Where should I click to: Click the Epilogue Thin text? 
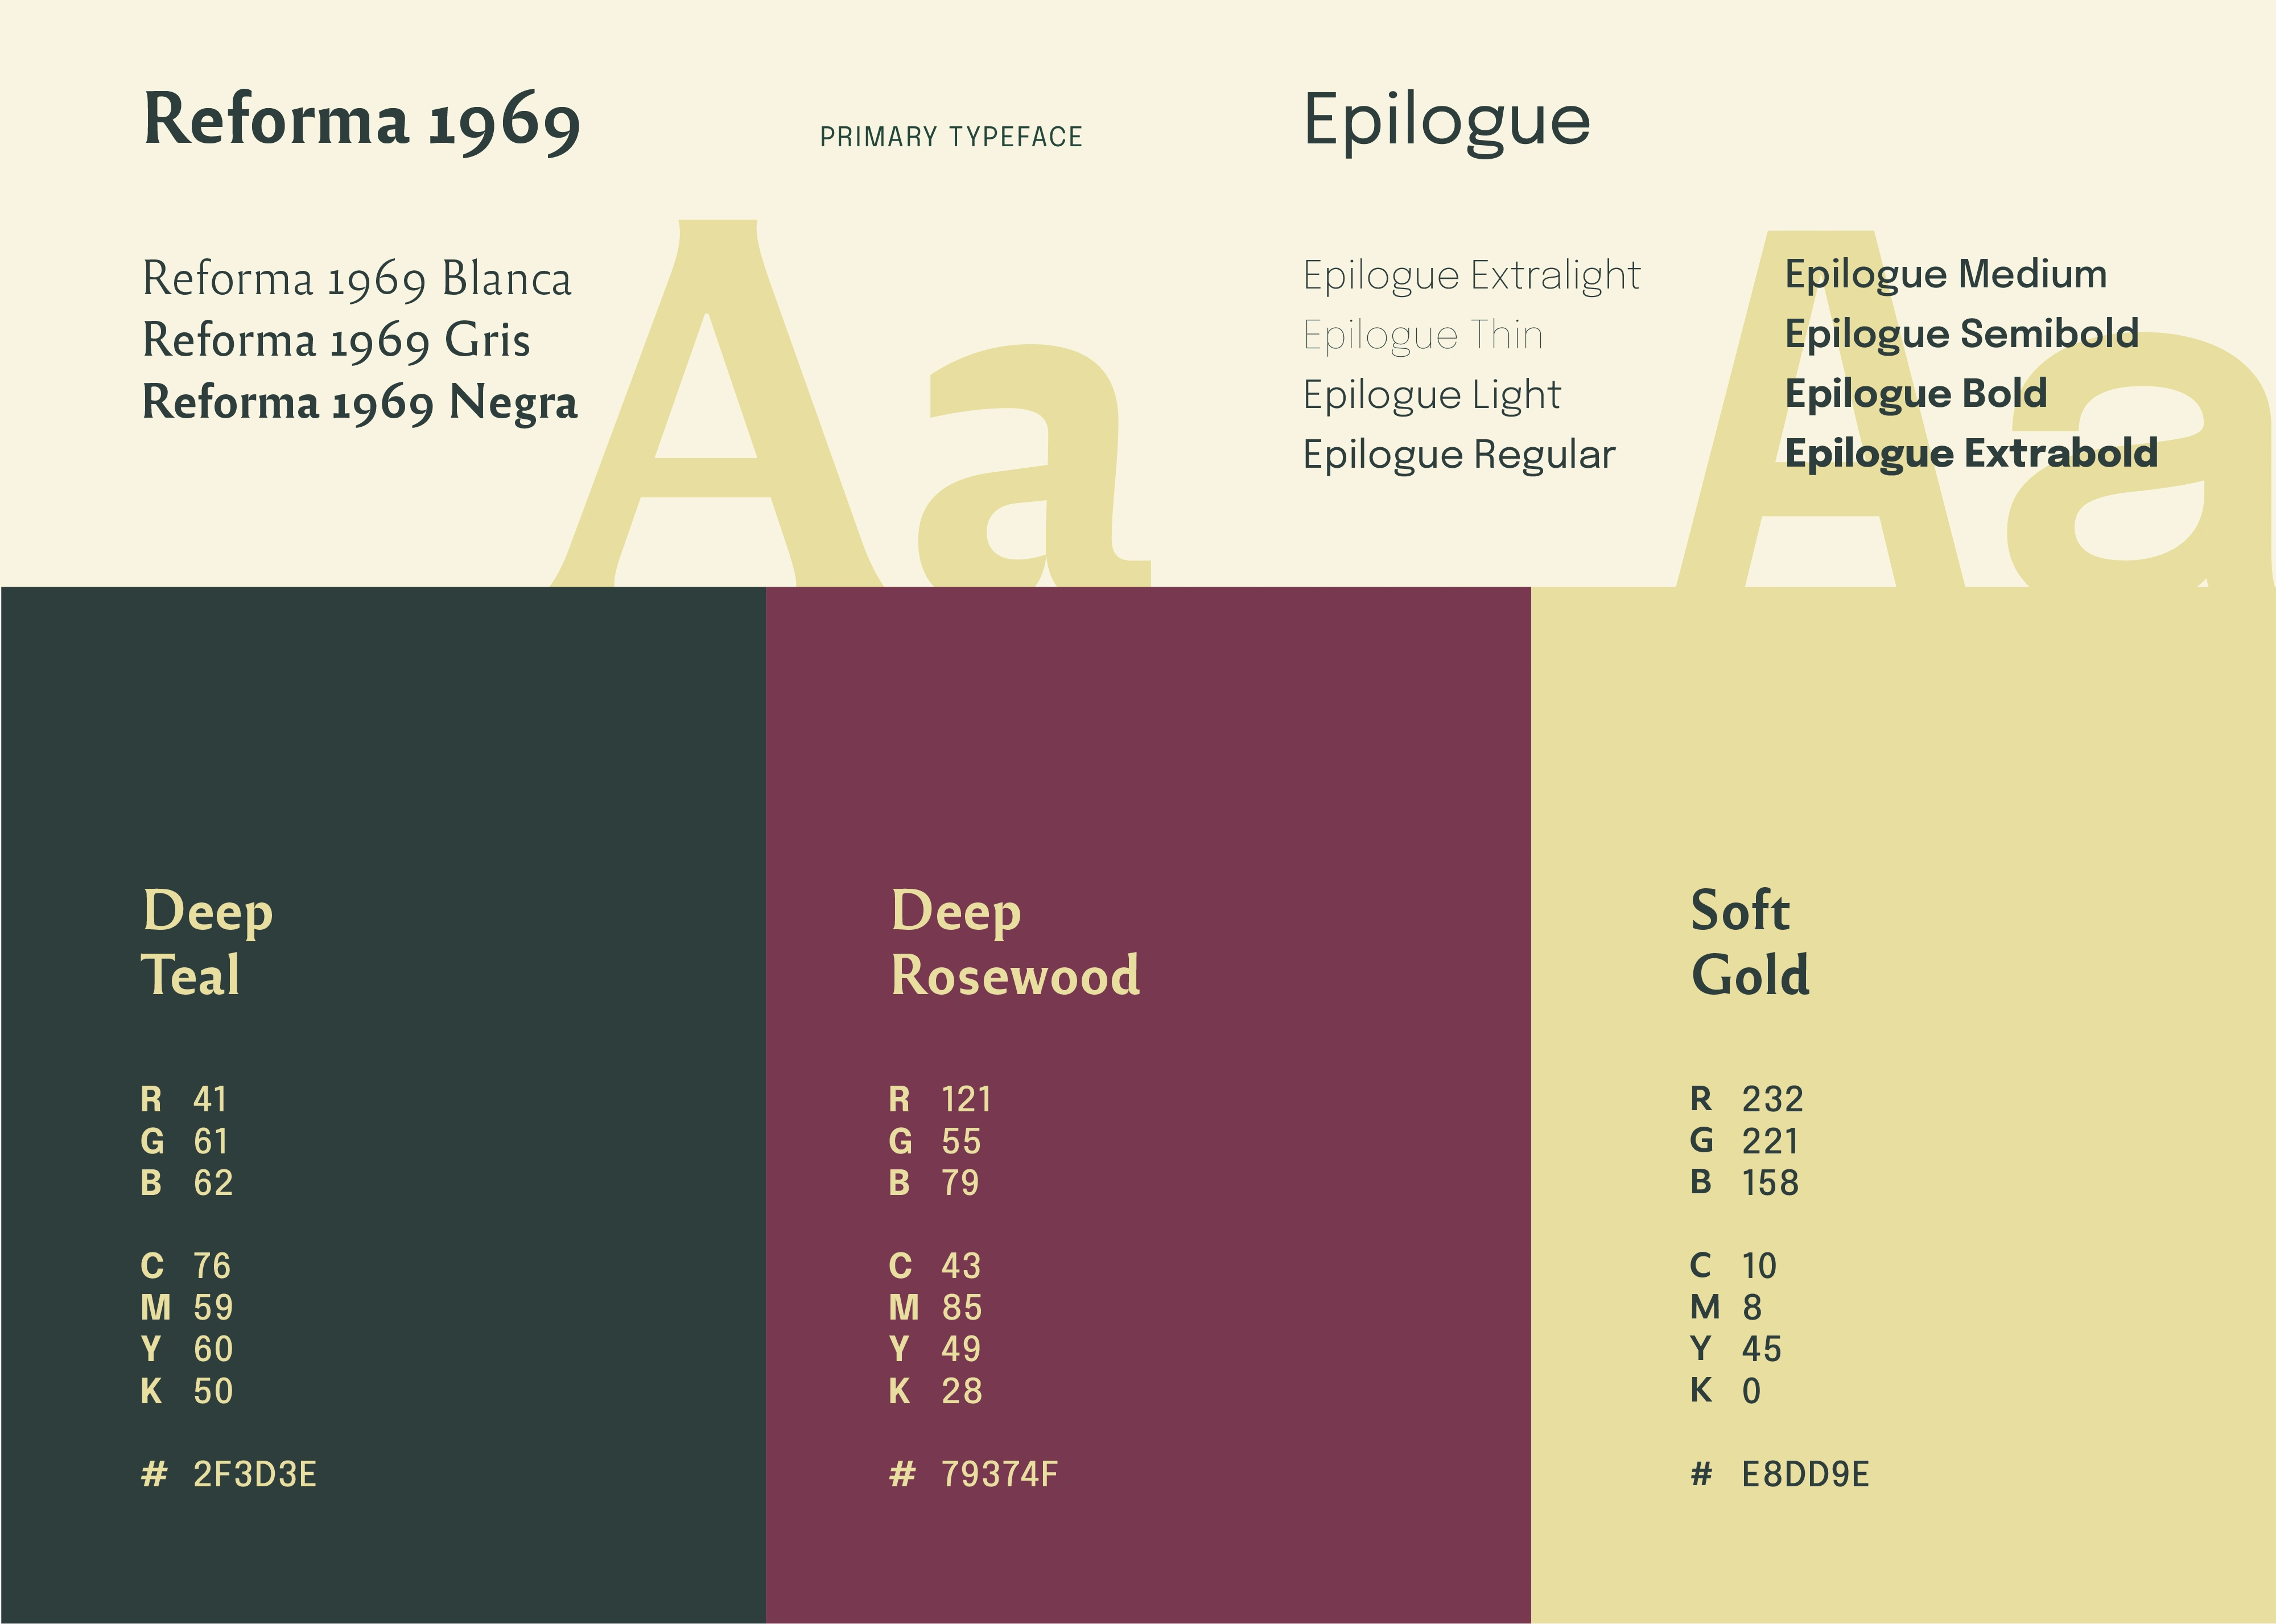coord(1422,335)
